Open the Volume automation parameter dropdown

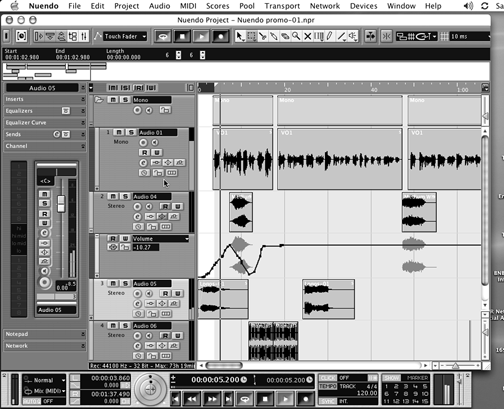click(x=161, y=239)
